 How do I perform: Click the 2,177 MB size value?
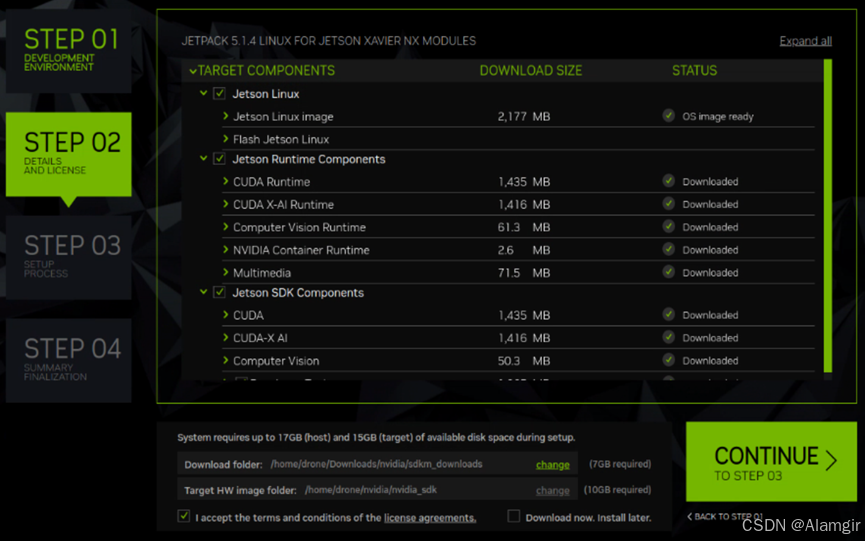524,116
